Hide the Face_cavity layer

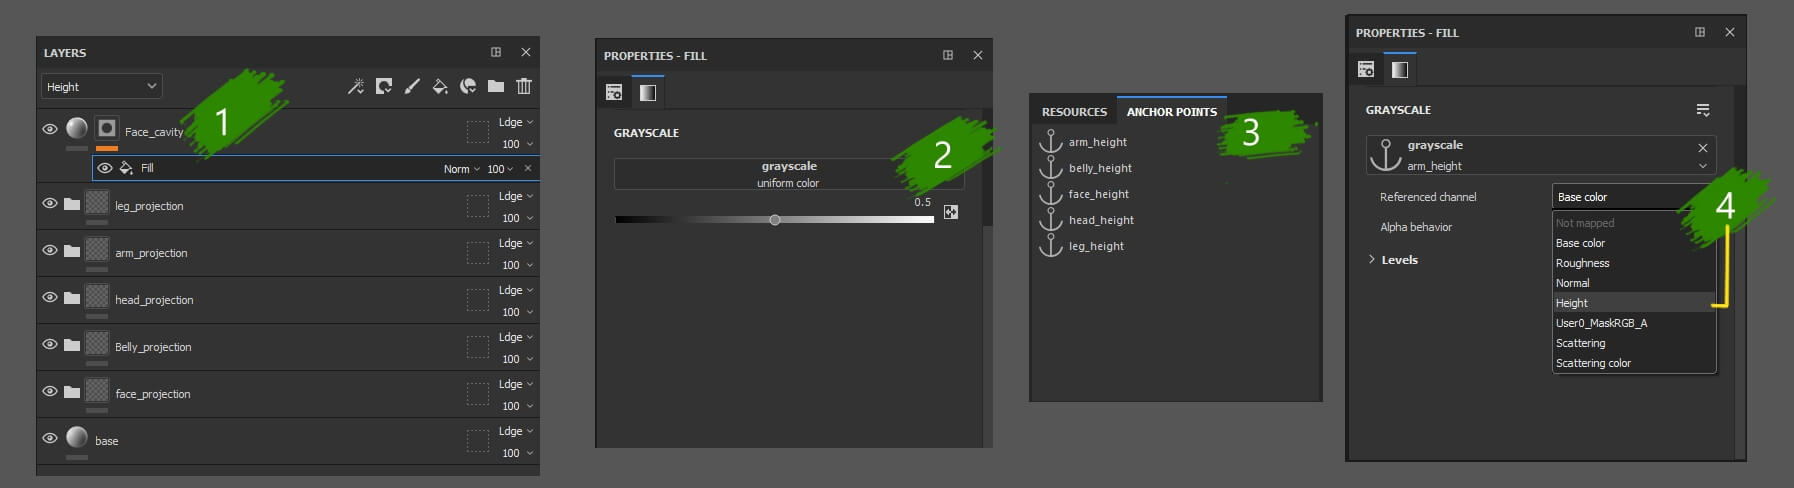(50, 129)
